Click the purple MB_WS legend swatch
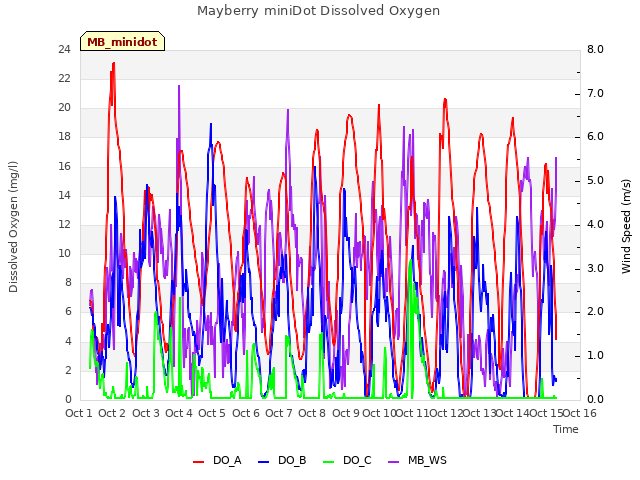The image size is (640, 480). pos(393,462)
